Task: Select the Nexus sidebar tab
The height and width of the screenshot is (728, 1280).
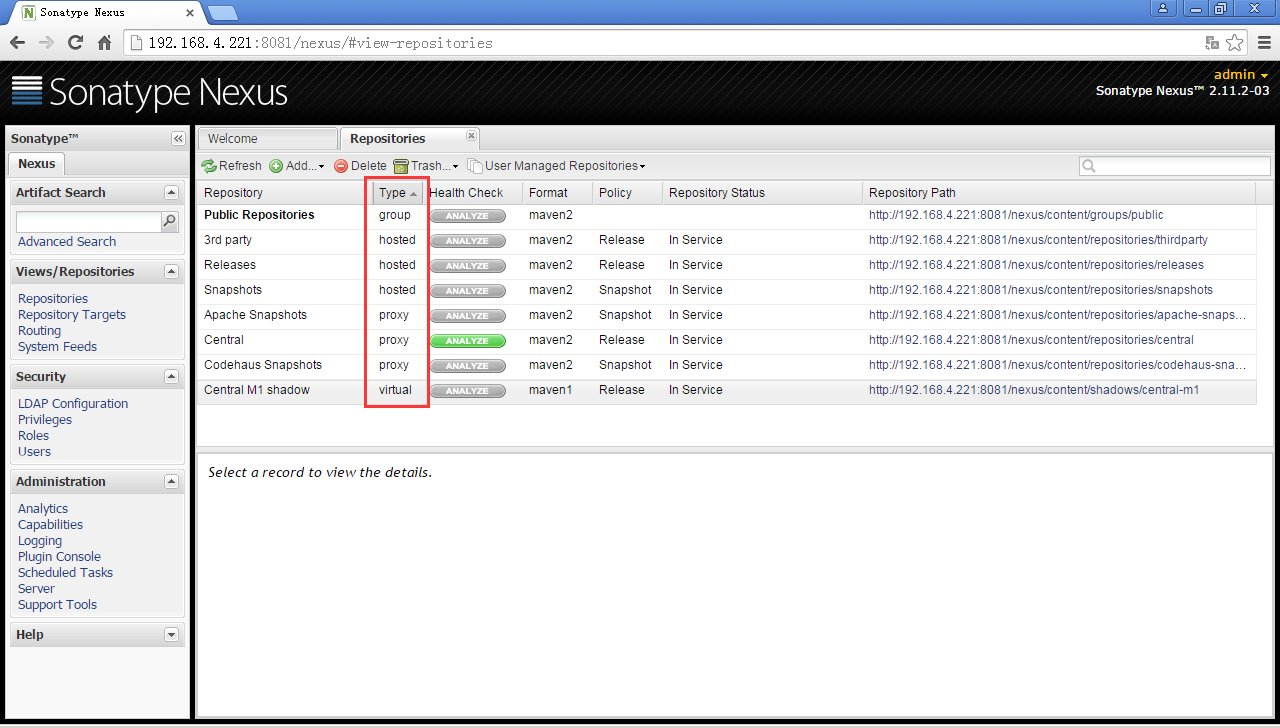Action: [x=37, y=164]
